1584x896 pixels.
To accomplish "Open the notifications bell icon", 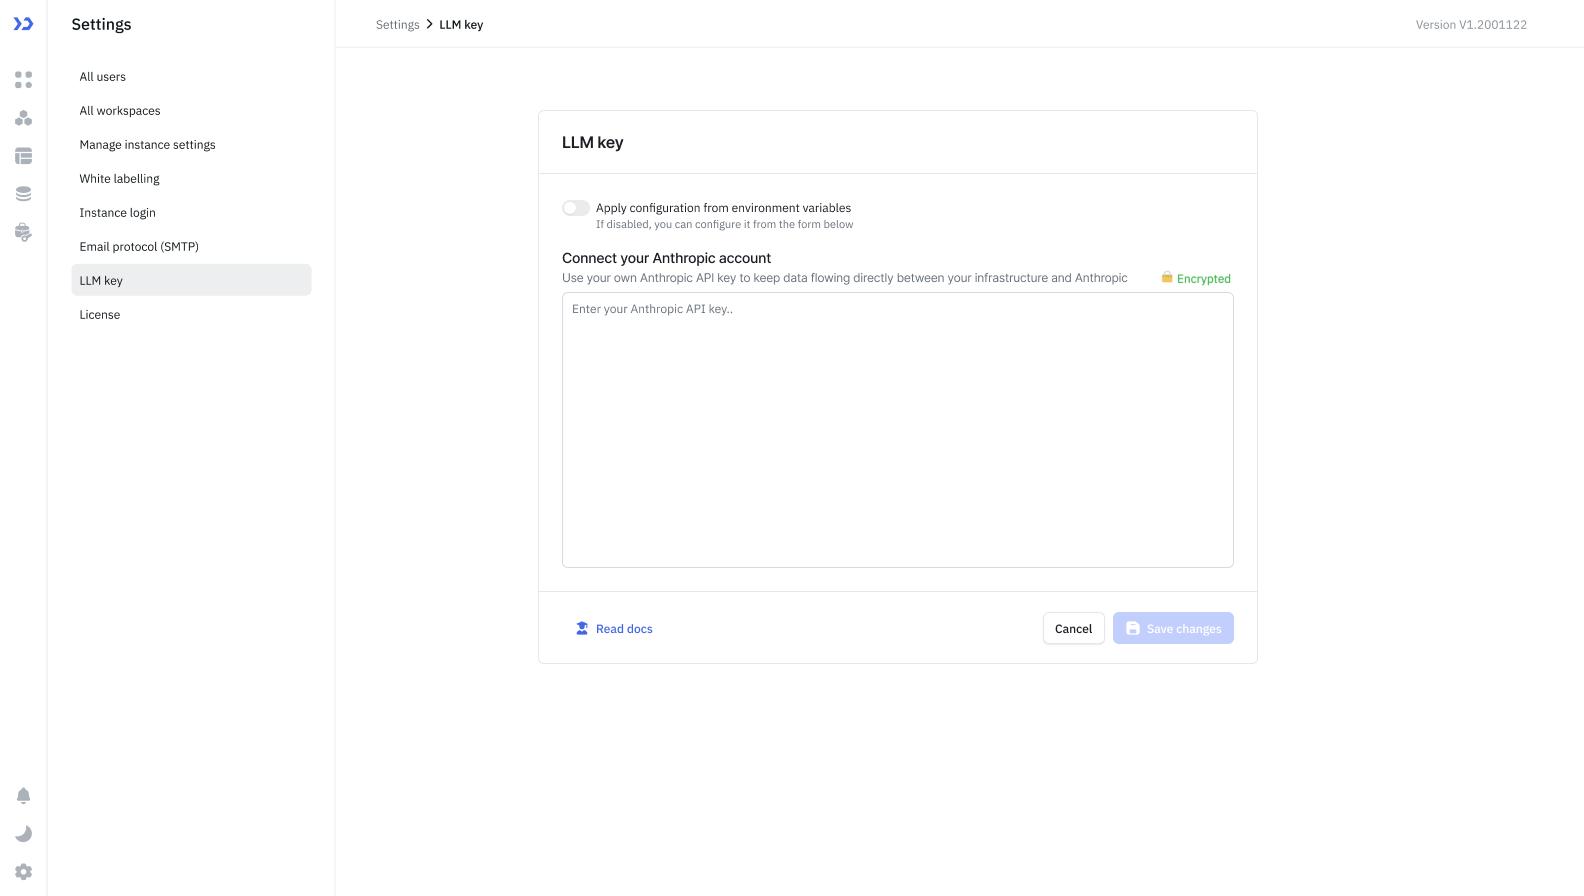I will (x=23, y=796).
